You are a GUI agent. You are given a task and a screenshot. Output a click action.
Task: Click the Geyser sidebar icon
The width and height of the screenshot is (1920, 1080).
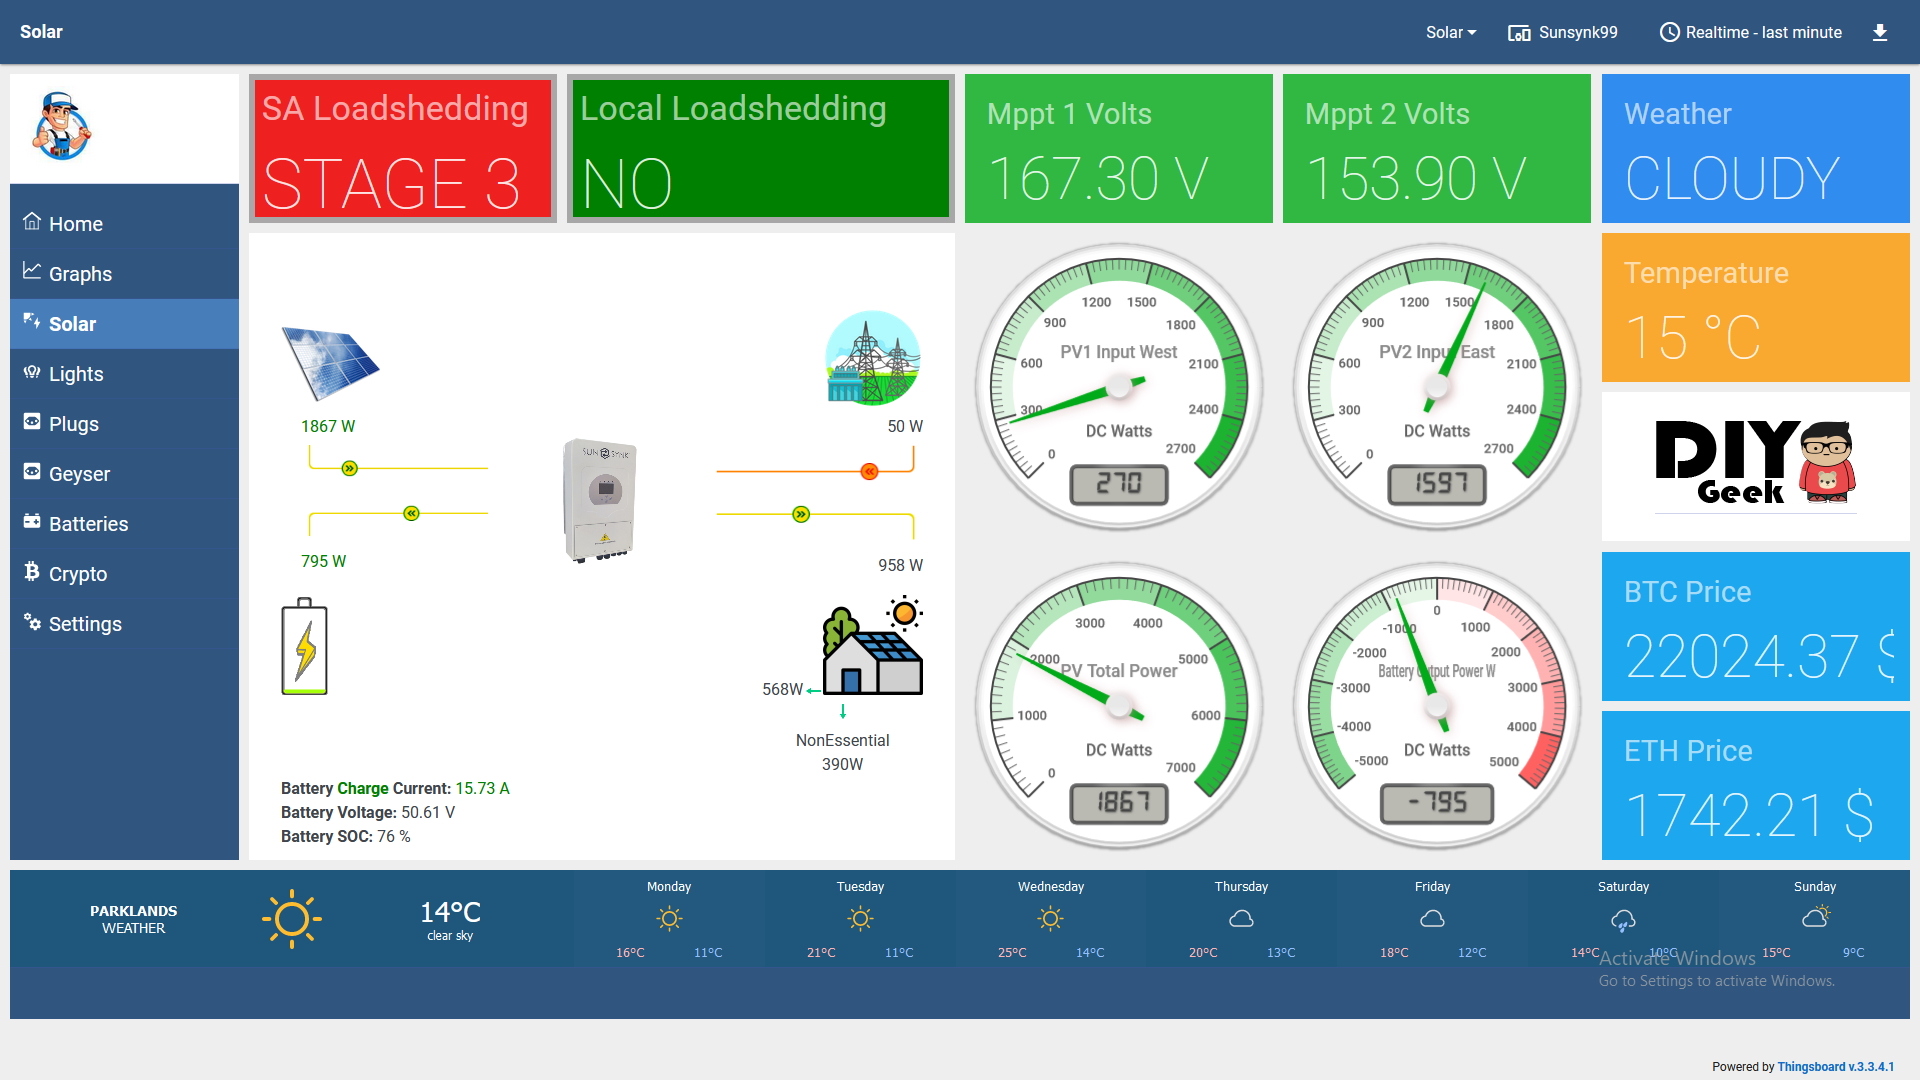(31, 474)
